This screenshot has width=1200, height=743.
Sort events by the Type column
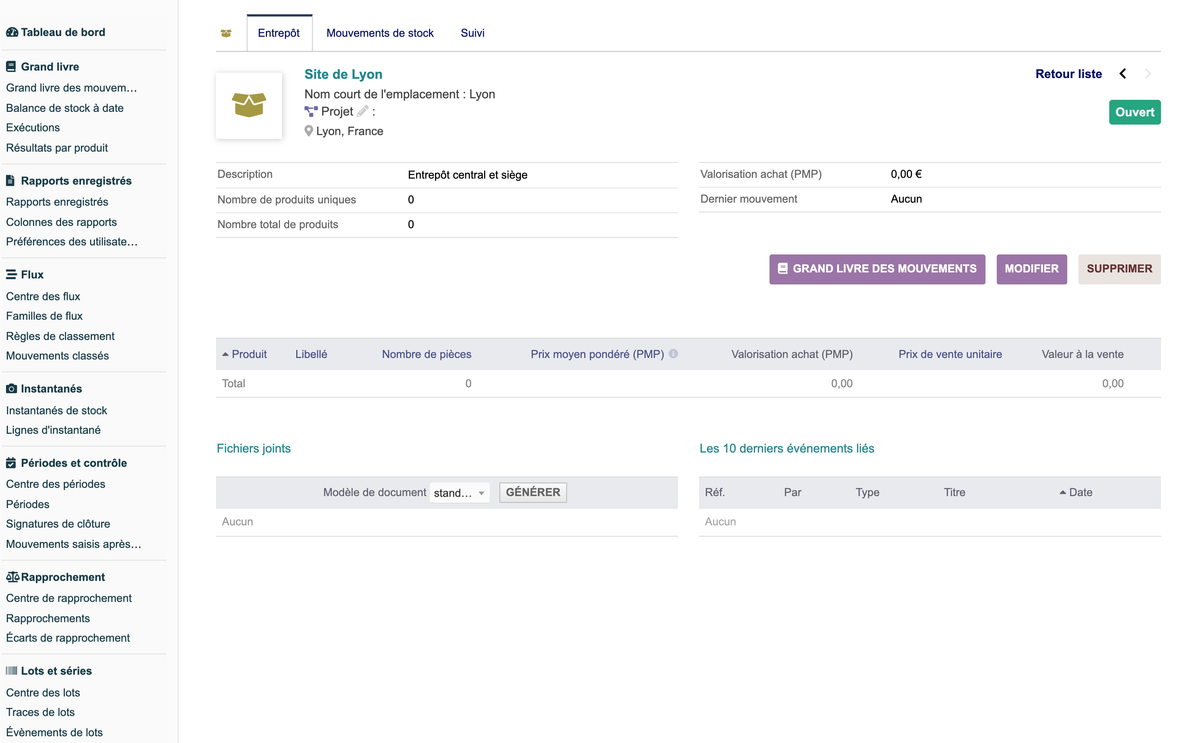tap(868, 492)
